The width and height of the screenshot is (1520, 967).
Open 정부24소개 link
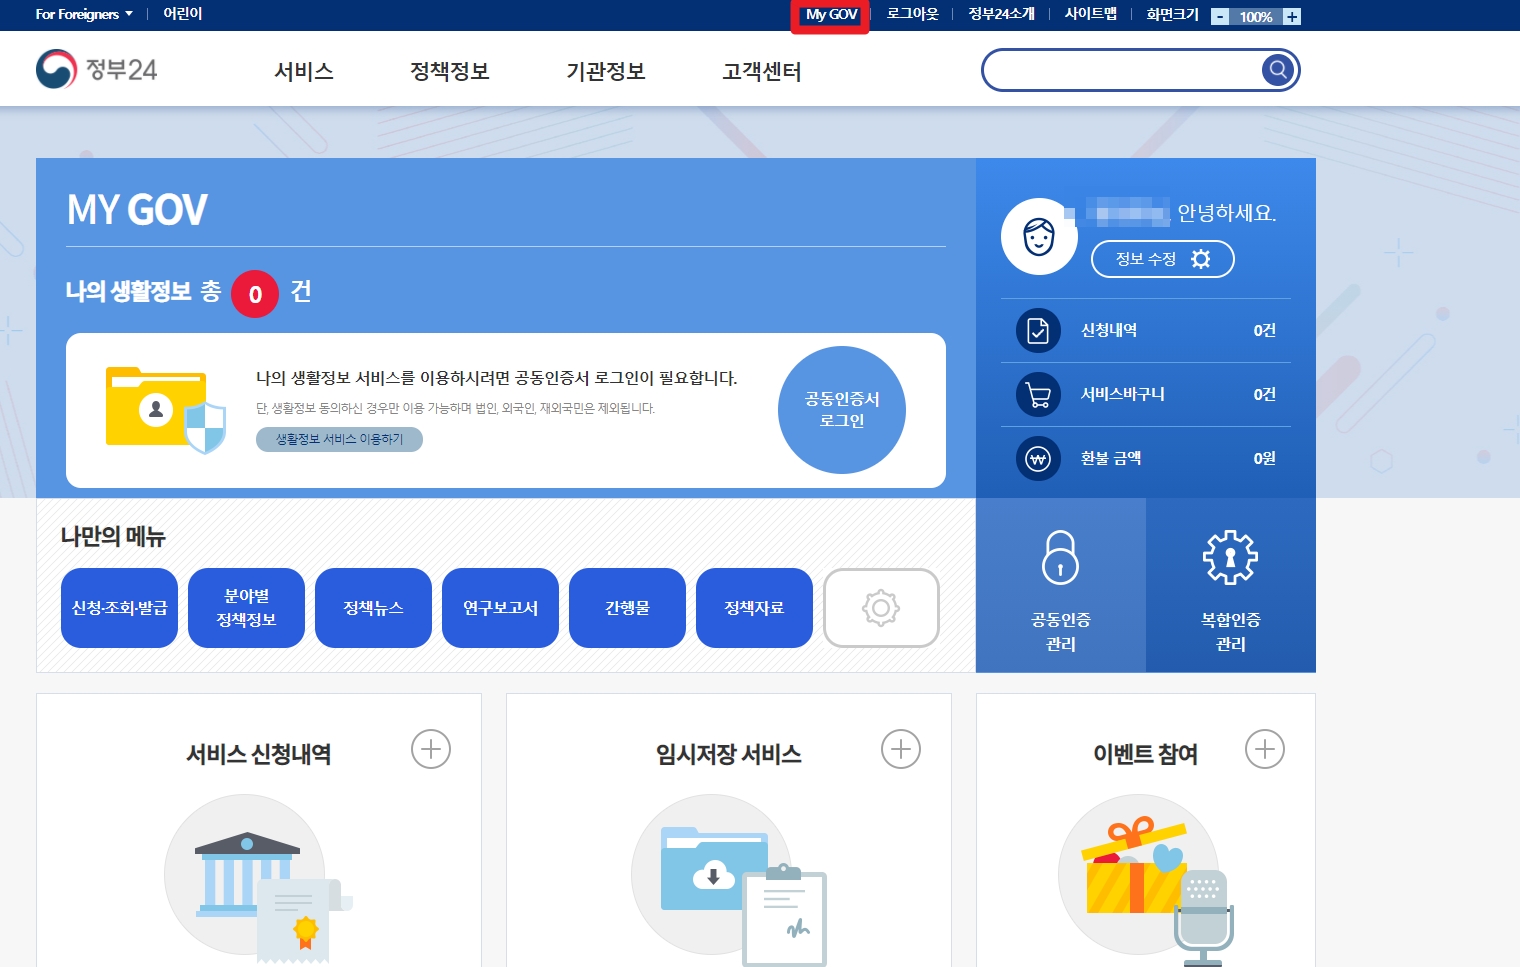1001,14
